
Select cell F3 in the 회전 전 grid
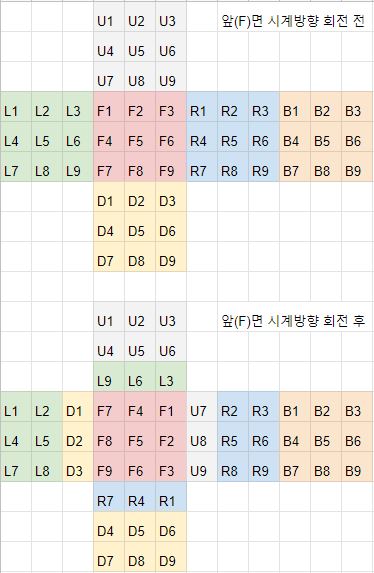coord(171,107)
